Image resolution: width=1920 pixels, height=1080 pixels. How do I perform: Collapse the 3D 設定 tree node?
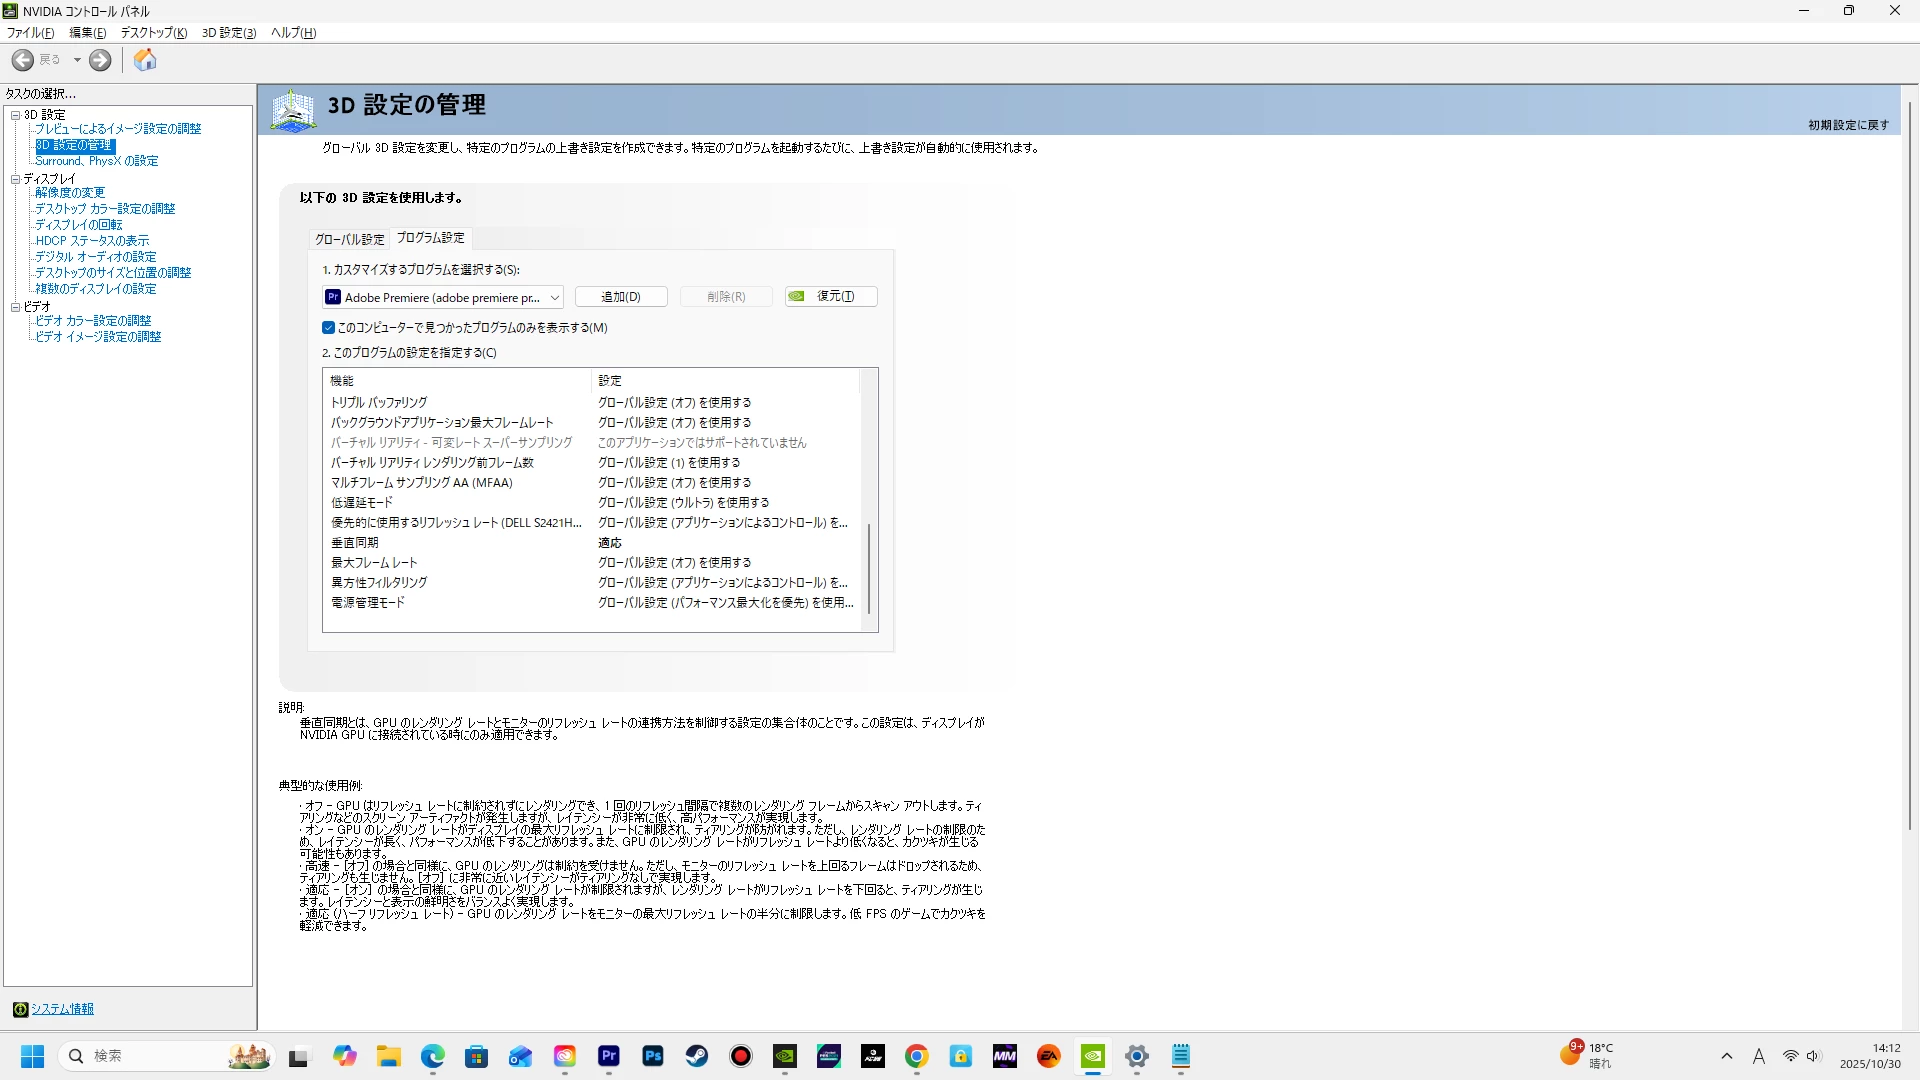pyautogui.click(x=15, y=115)
